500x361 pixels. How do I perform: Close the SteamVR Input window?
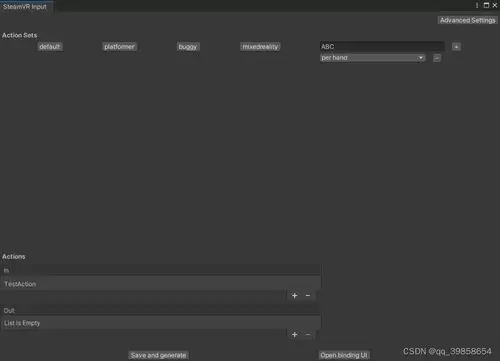point(495,5)
